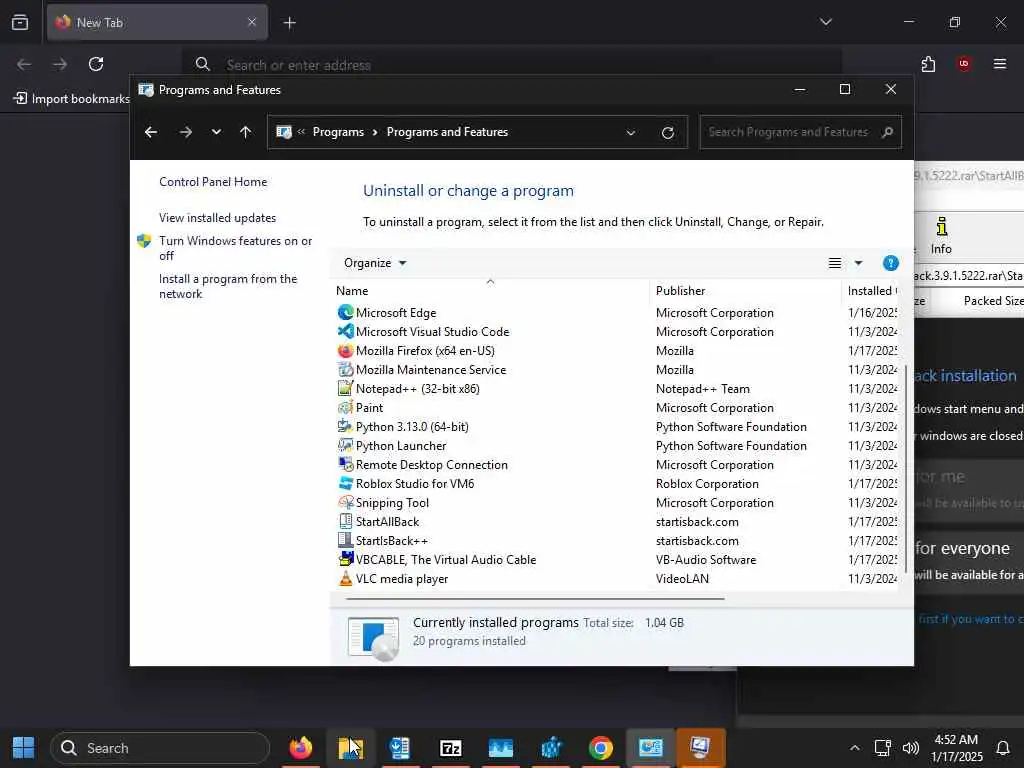
Task: Show hidden system tray icons
Action: tap(854, 748)
